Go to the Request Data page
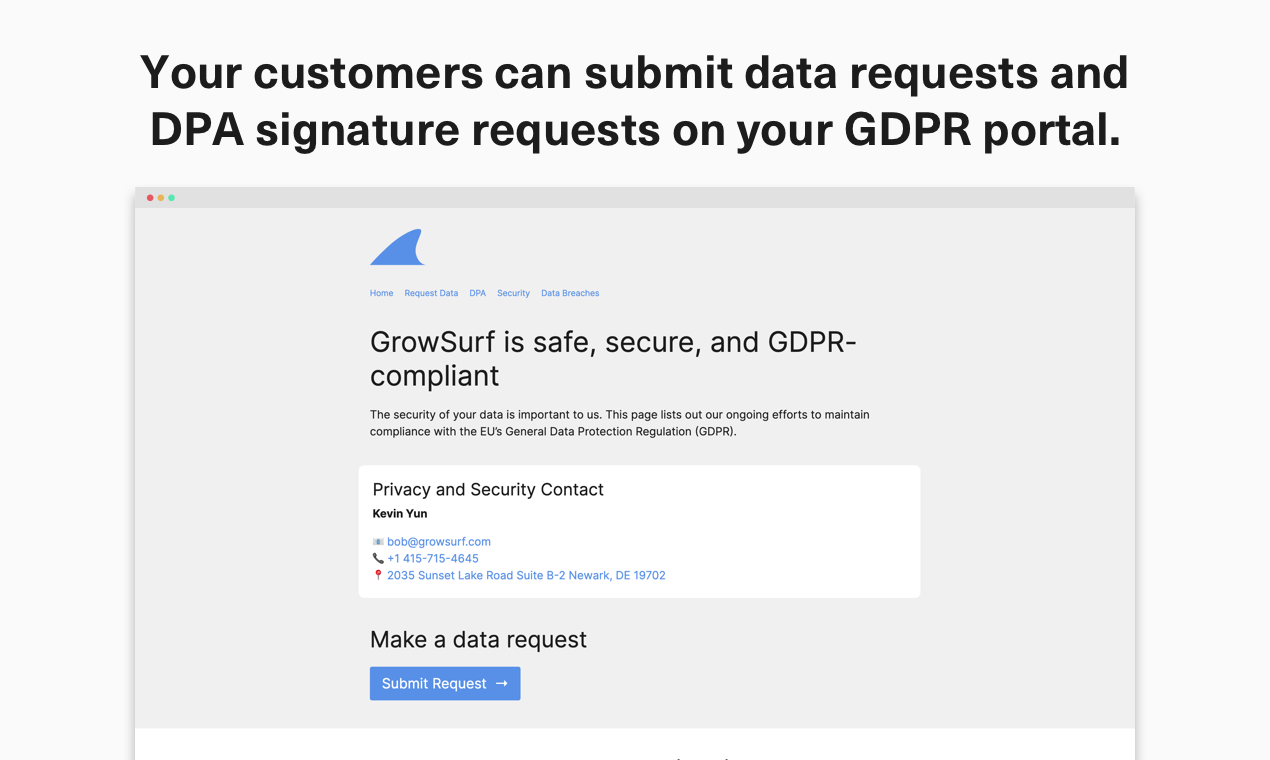 pos(431,293)
